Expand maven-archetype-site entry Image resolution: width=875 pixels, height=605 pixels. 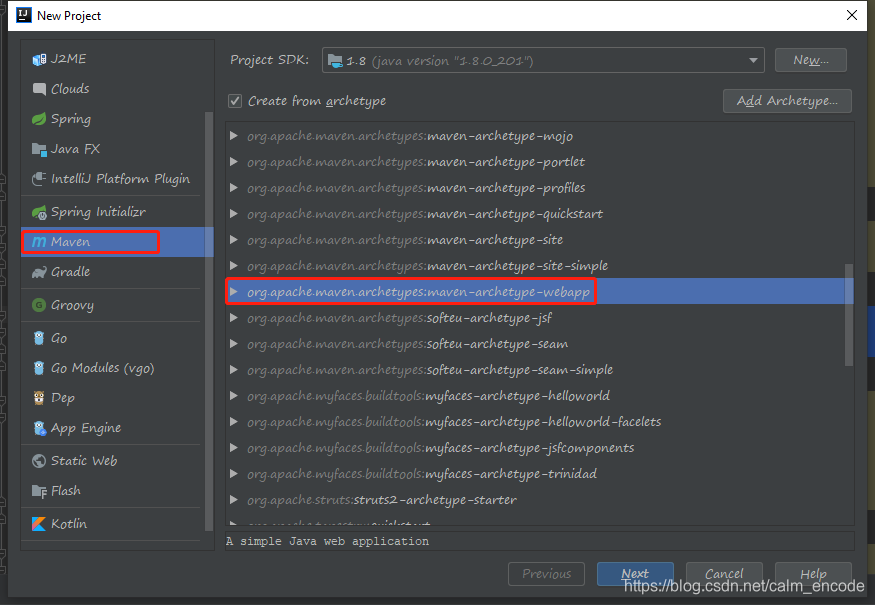(234, 239)
